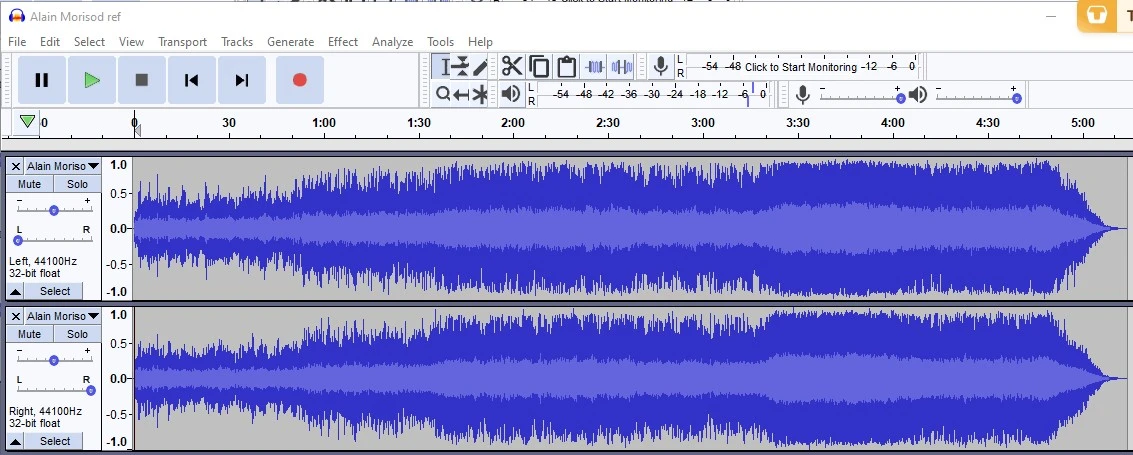Image resolution: width=1133 pixels, height=455 pixels.
Task: Solo the Left channel track
Action: click(x=78, y=184)
